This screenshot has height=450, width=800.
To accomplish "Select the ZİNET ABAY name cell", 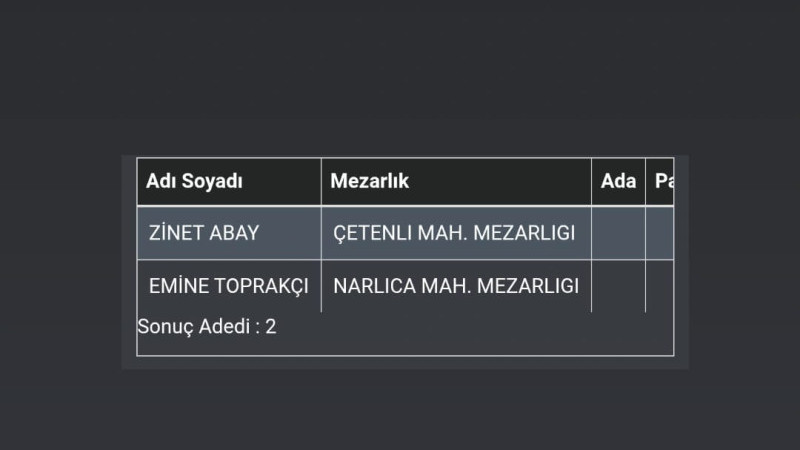I will pyautogui.click(x=203, y=233).
